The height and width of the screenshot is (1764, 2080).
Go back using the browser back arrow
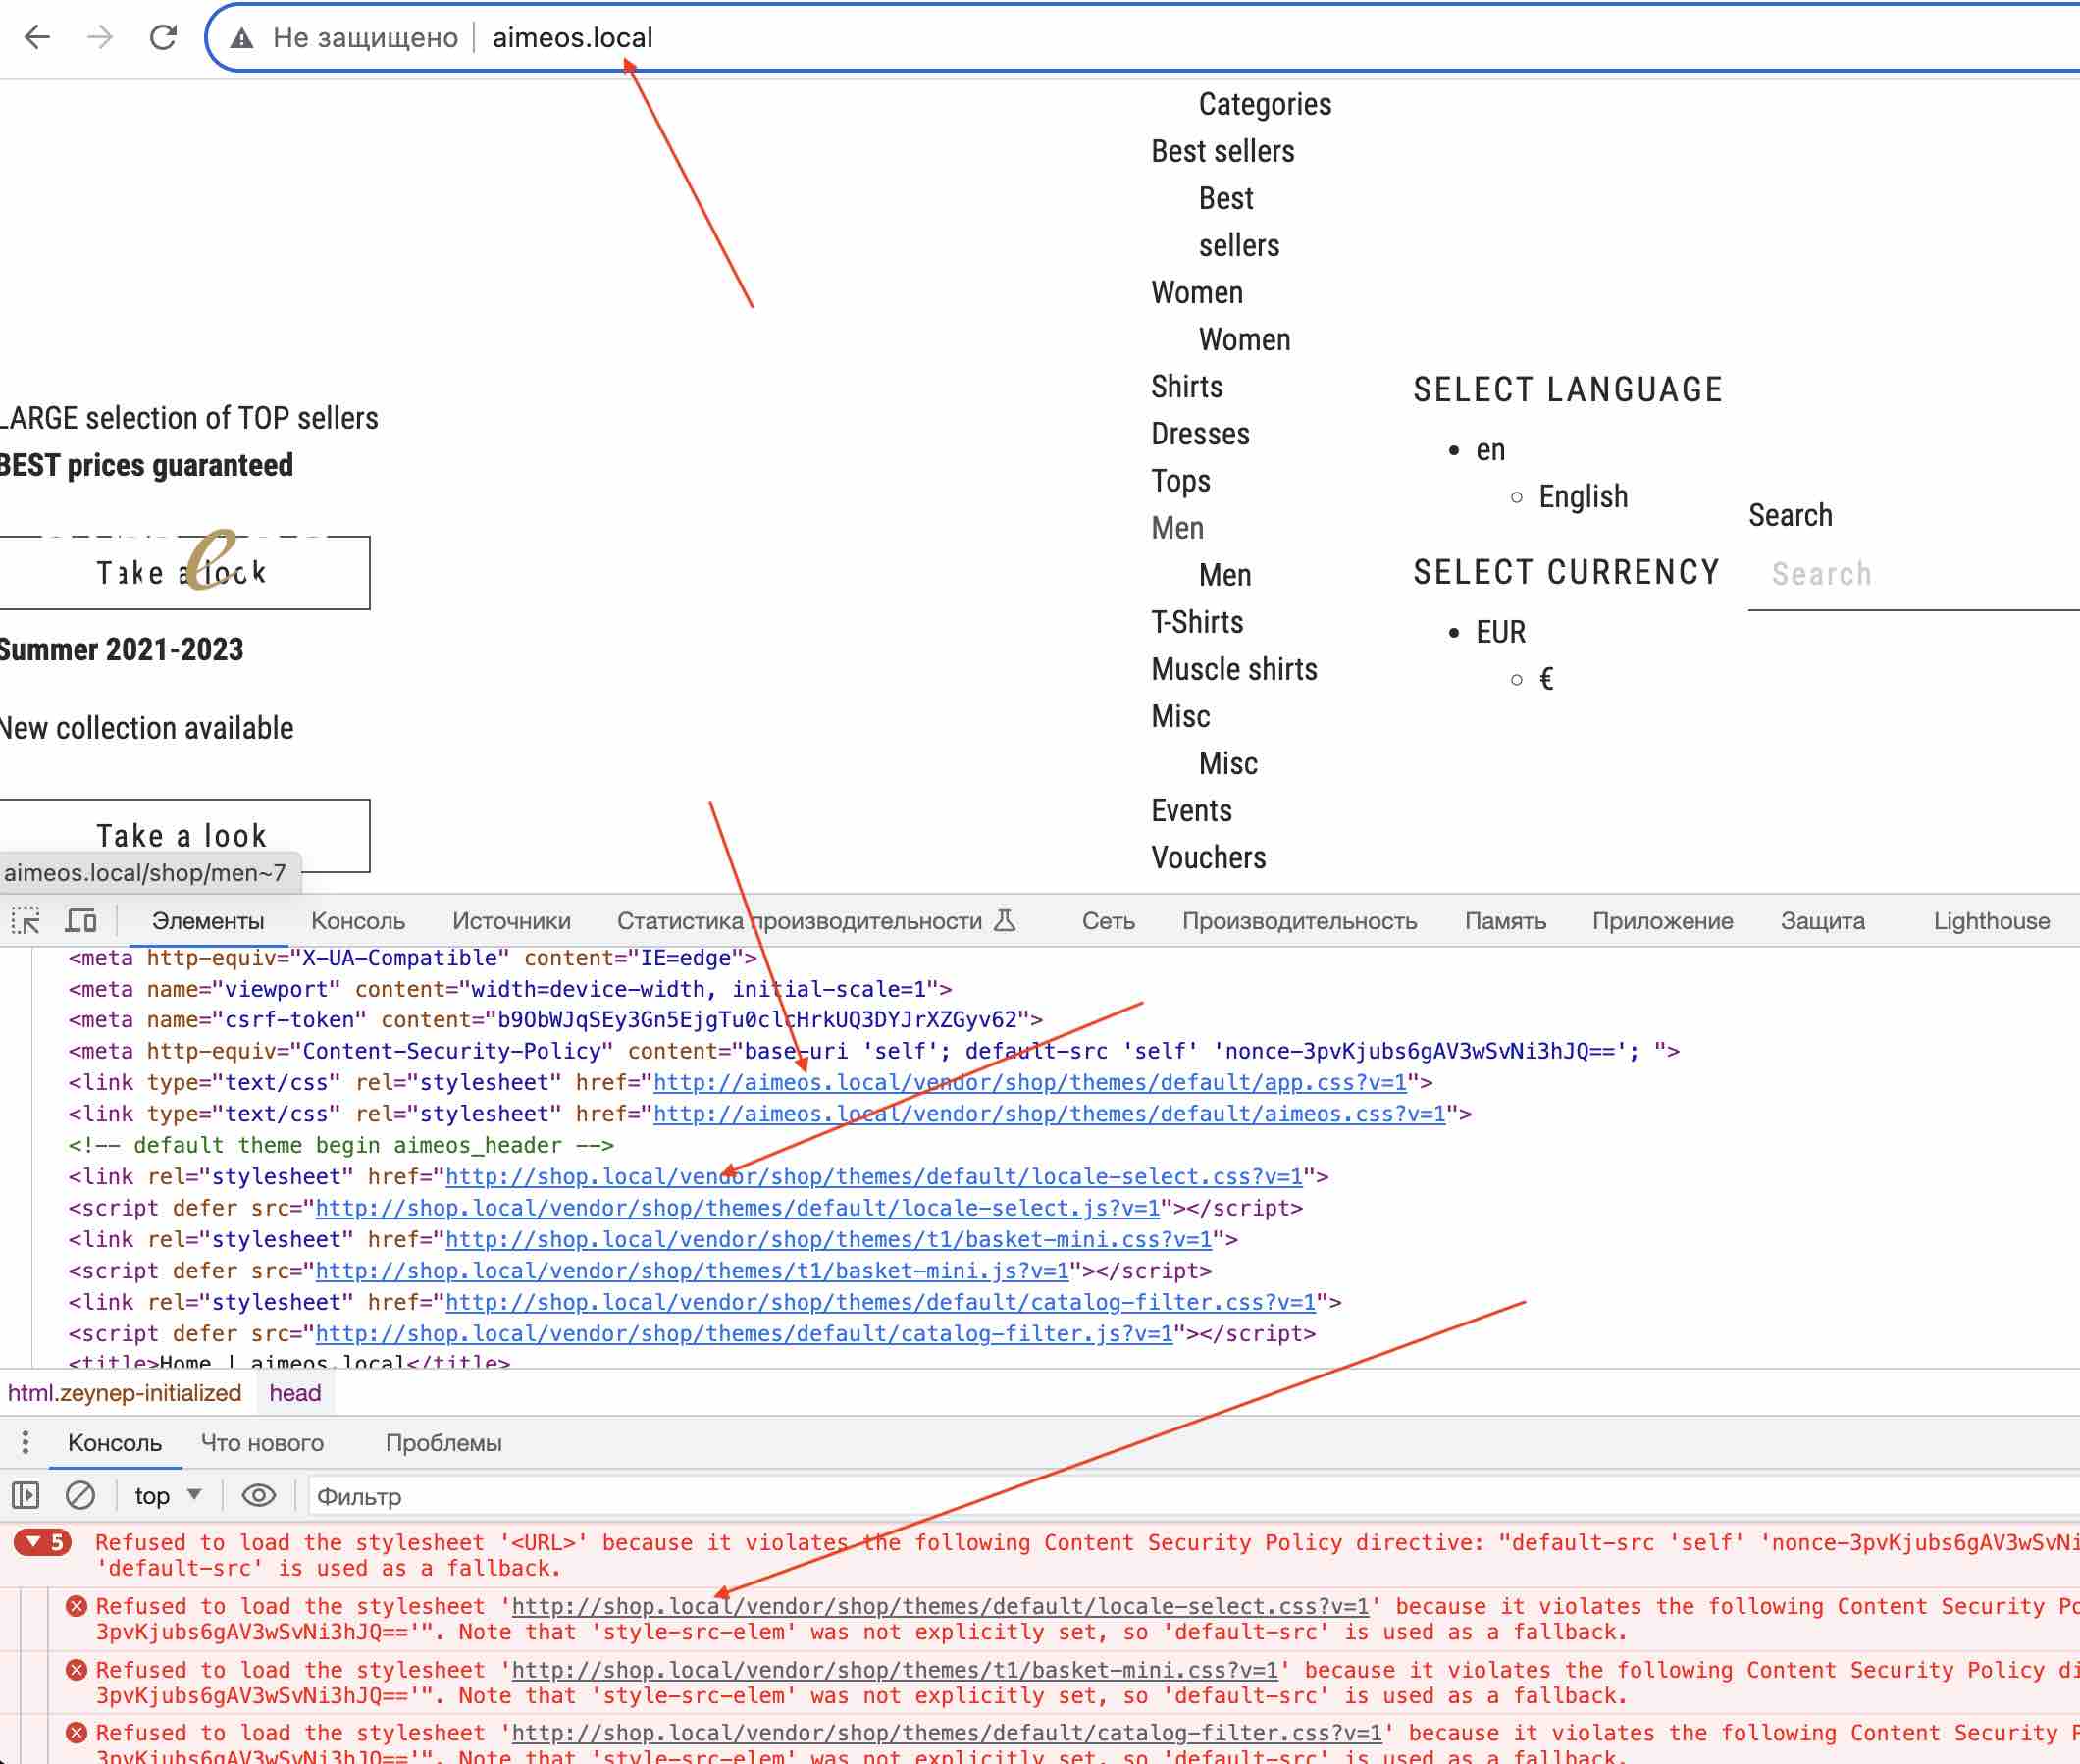[37, 38]
